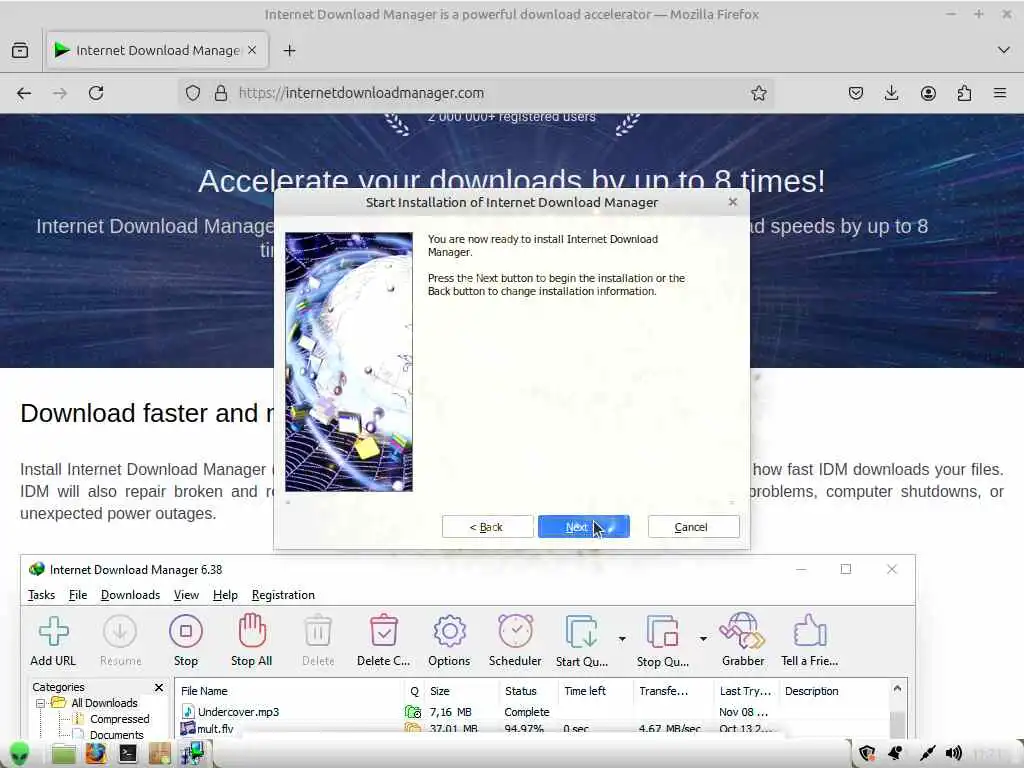
Task: Click Time left column header
Action: [x=594, y=691]
